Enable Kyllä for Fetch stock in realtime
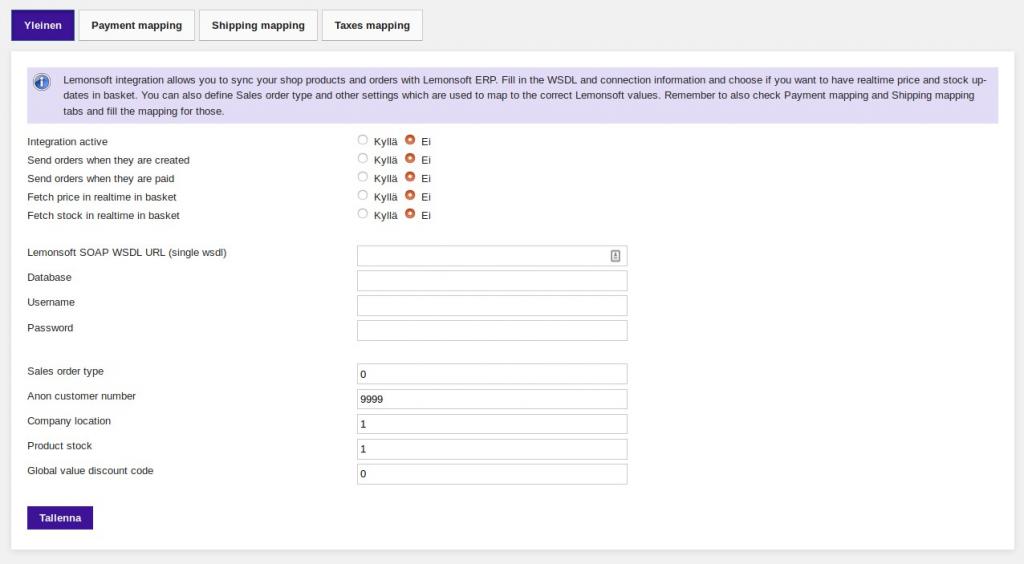 tap(362, 213)
